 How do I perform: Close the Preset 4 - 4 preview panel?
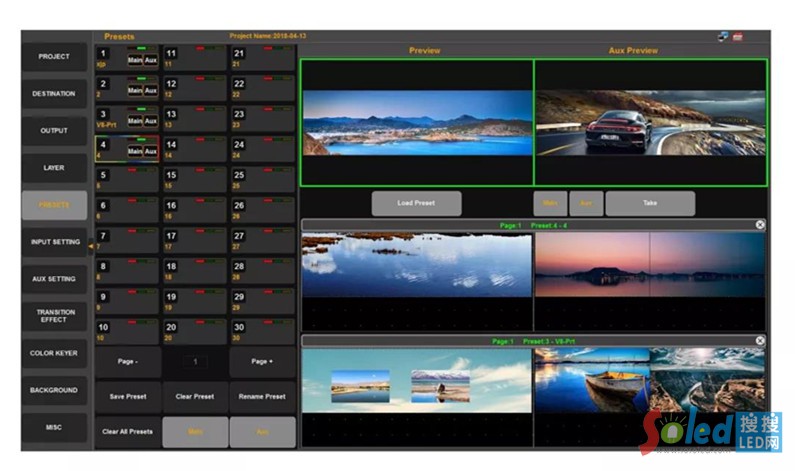tap(760, 225)
